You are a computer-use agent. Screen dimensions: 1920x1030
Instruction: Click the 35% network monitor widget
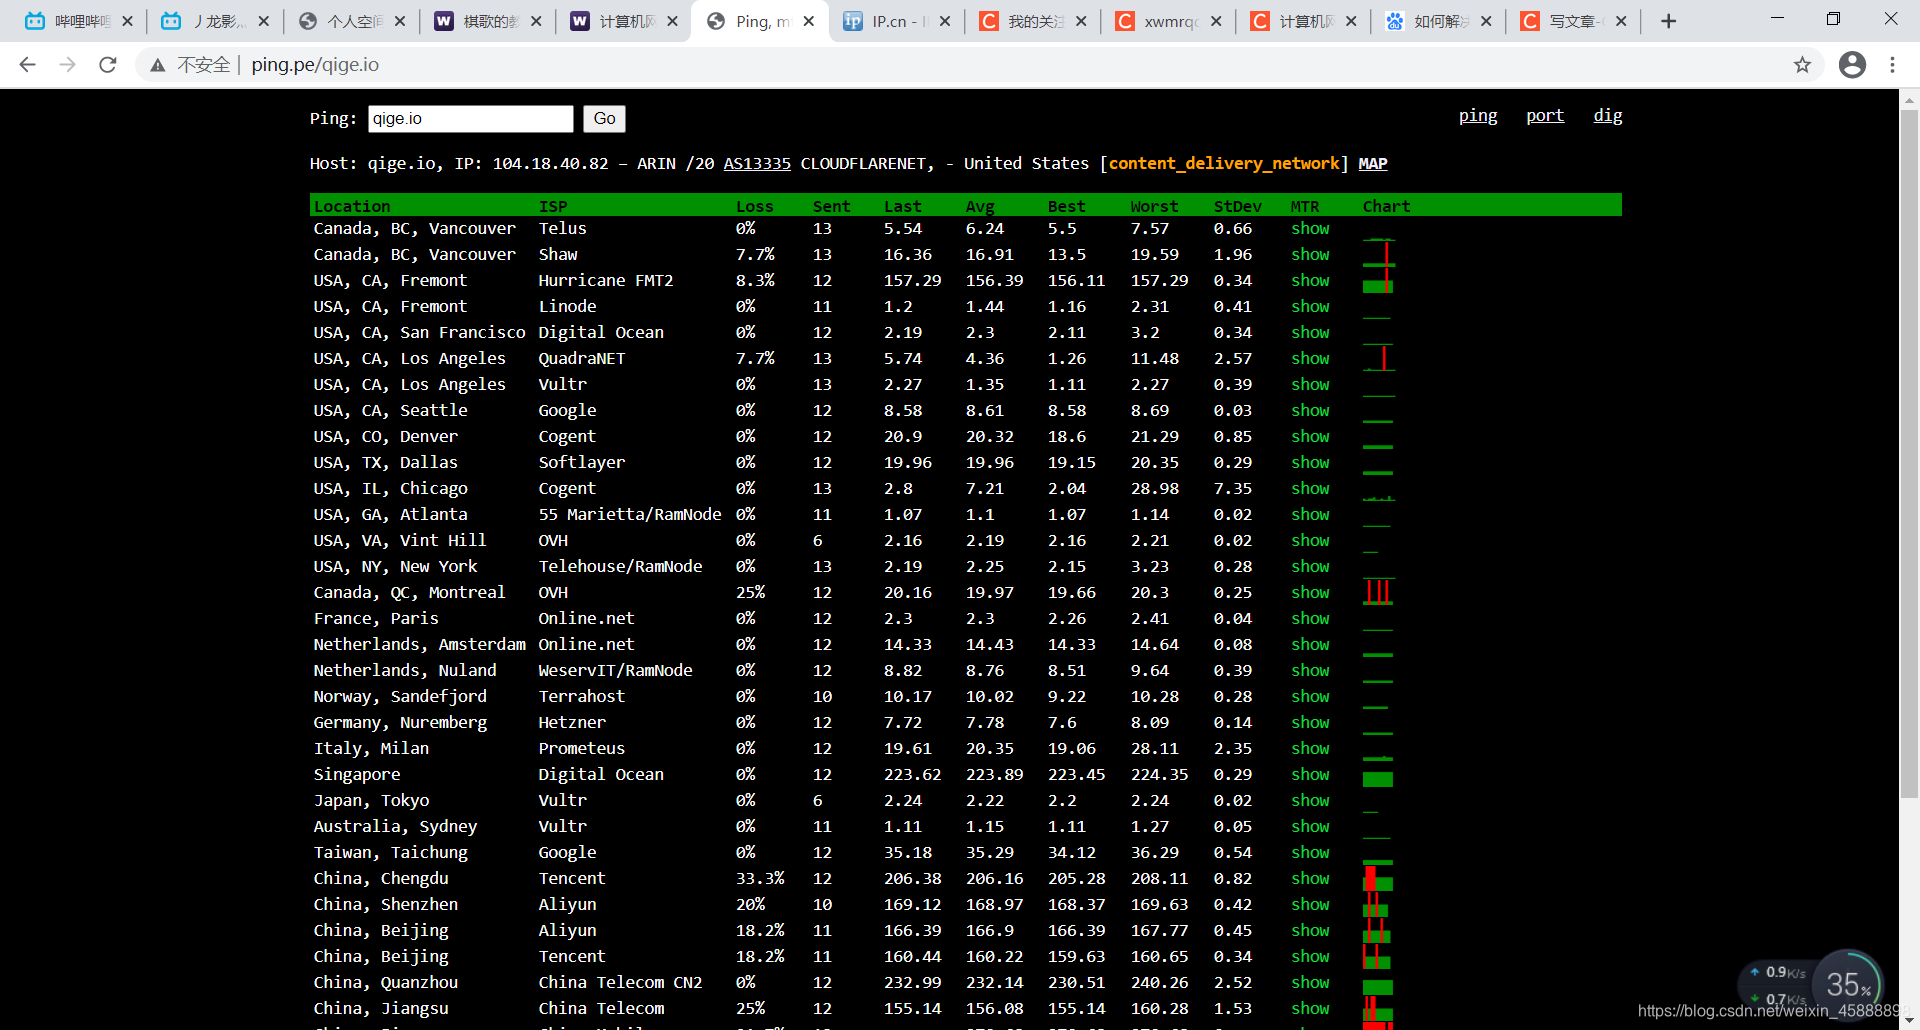1847,985
